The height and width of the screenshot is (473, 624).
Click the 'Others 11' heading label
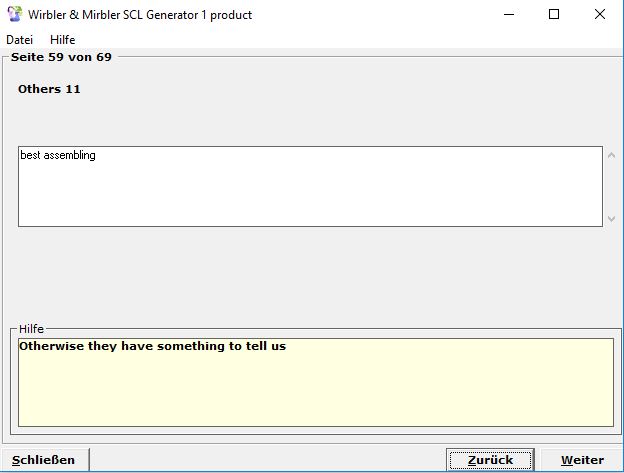pos(49,89)
